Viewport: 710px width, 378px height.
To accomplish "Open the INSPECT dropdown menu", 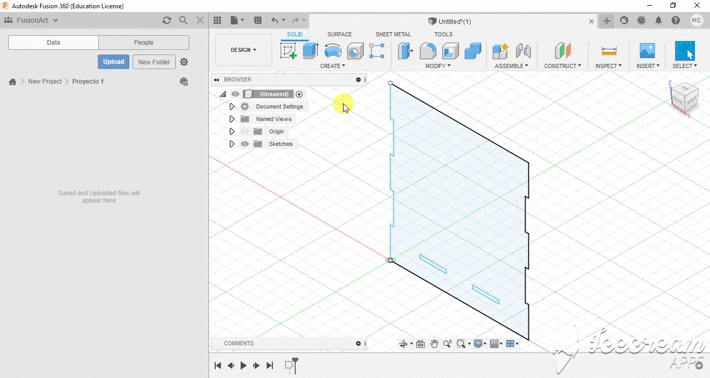I will point(609,66).
